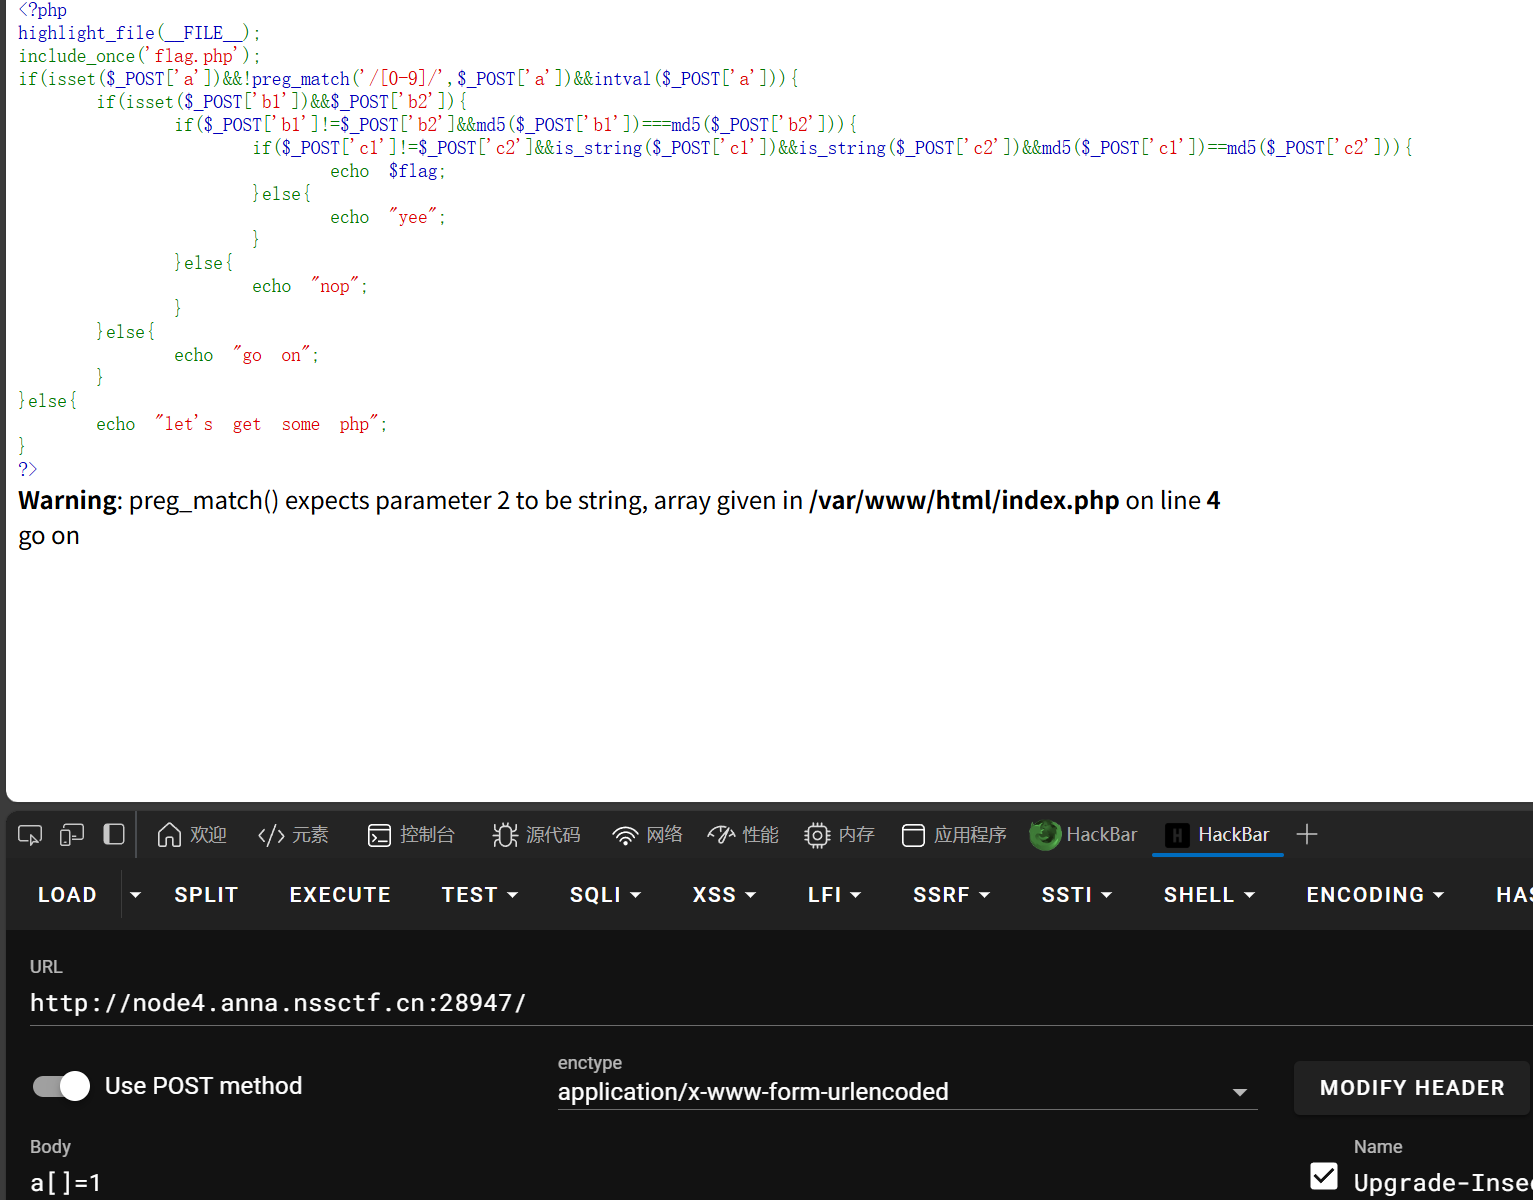This screenshot has width=1533, height=1200.
Task: Click the inspect element picker icon
Action: (30, 835)
